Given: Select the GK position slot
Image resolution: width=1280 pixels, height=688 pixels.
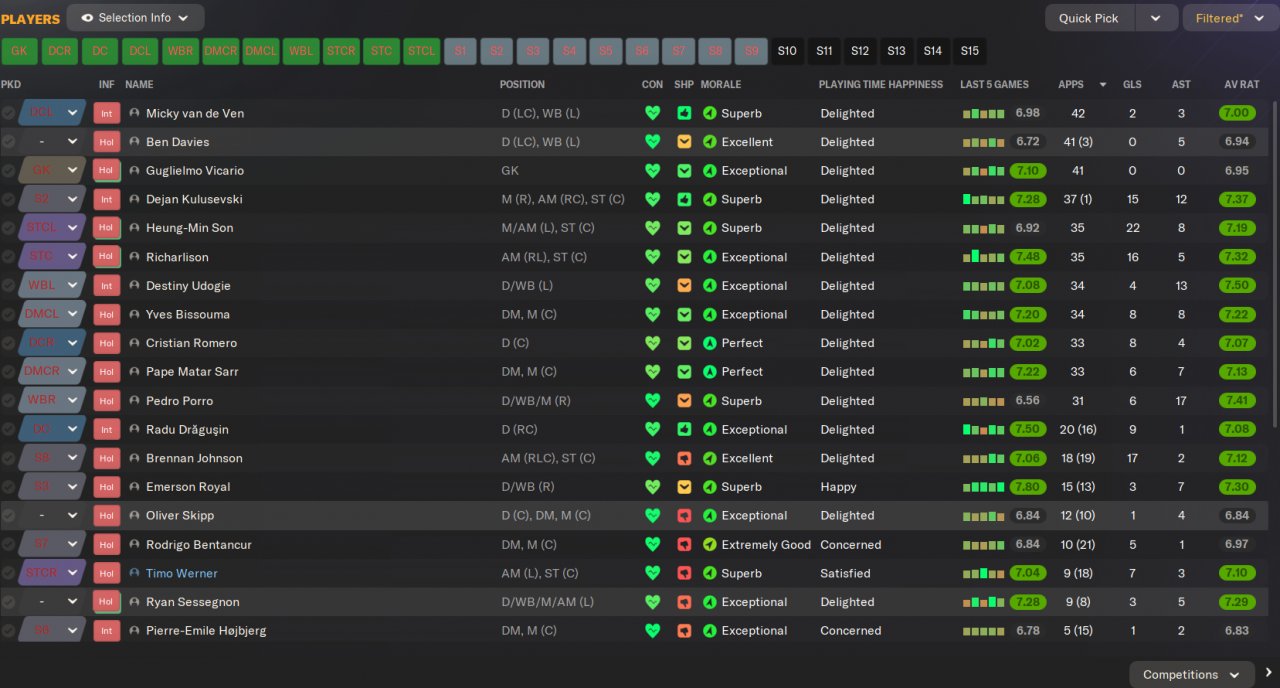Looking at the screenshot, I should coord(19,51).
